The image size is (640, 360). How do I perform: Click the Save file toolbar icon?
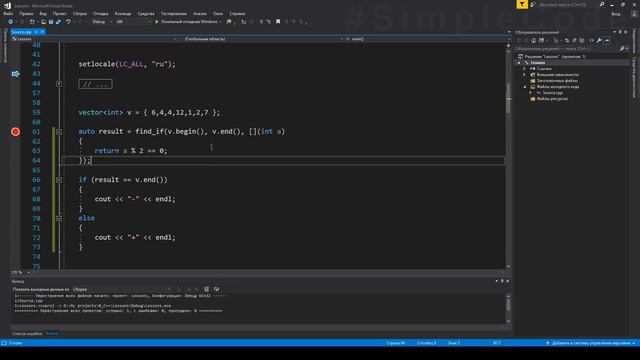pyautogui.click(x=51, y=22)
